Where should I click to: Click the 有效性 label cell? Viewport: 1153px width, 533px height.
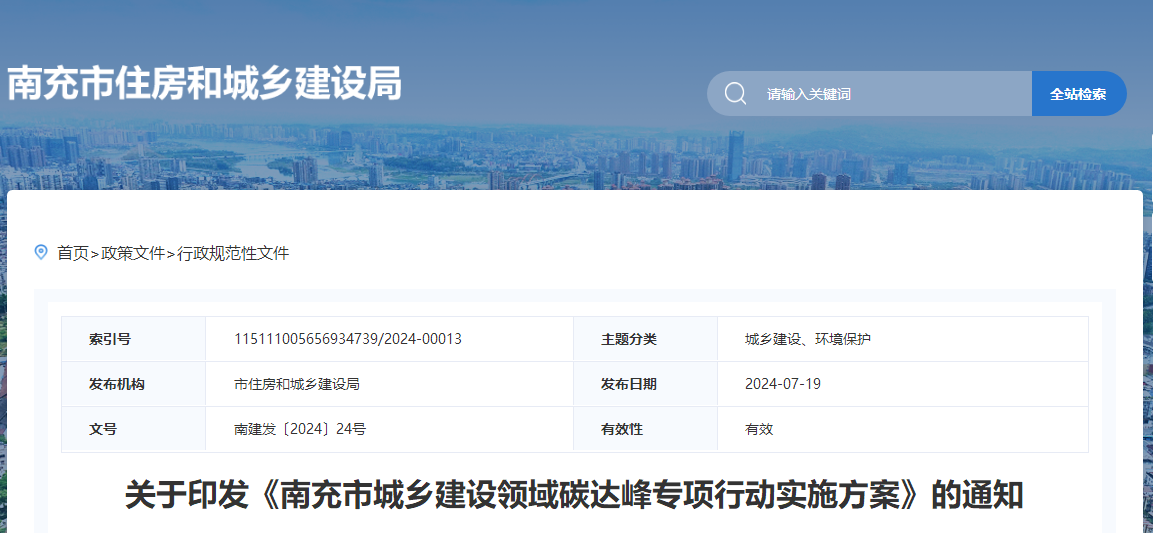pos(621,429)
